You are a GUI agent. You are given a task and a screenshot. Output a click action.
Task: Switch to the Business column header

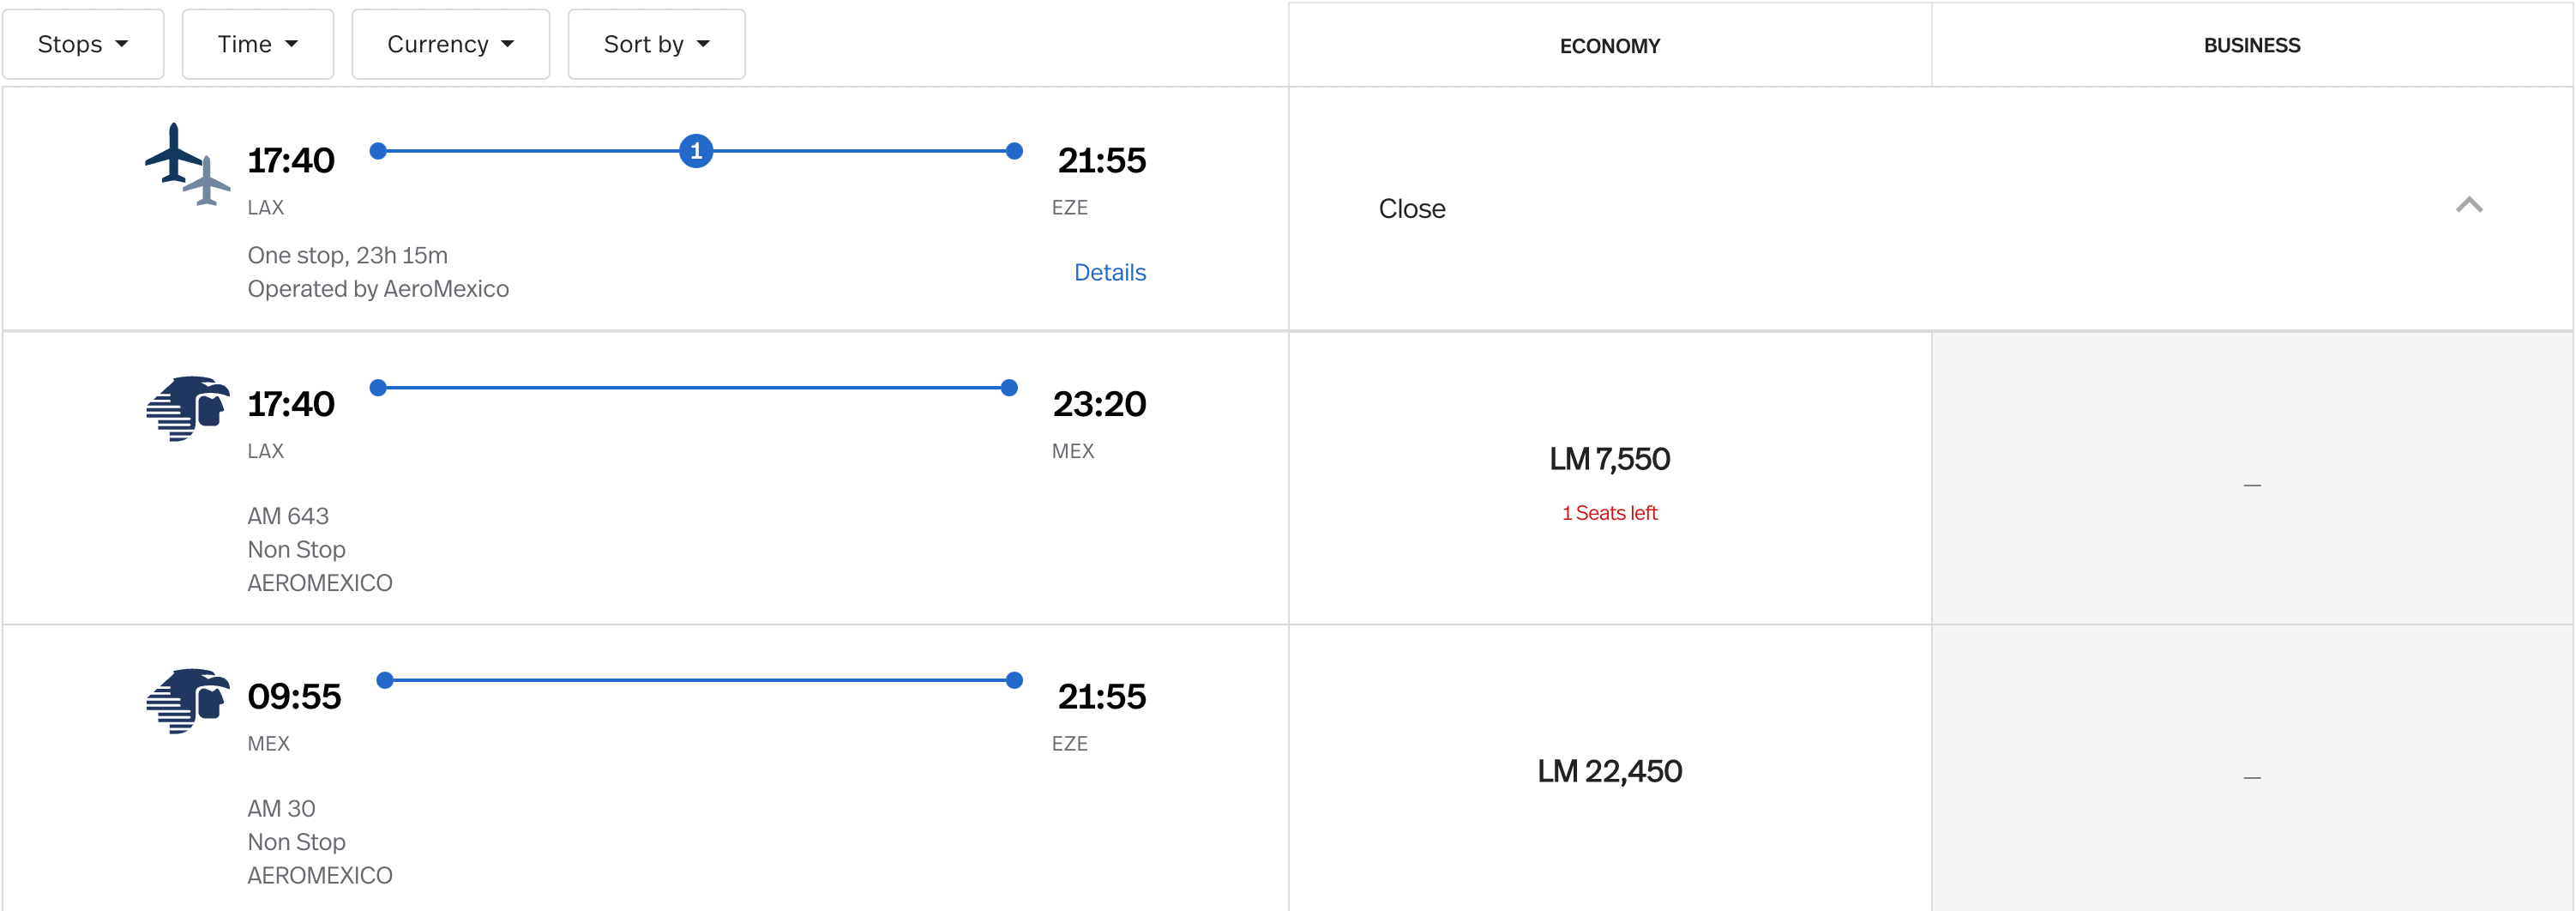2252,45
